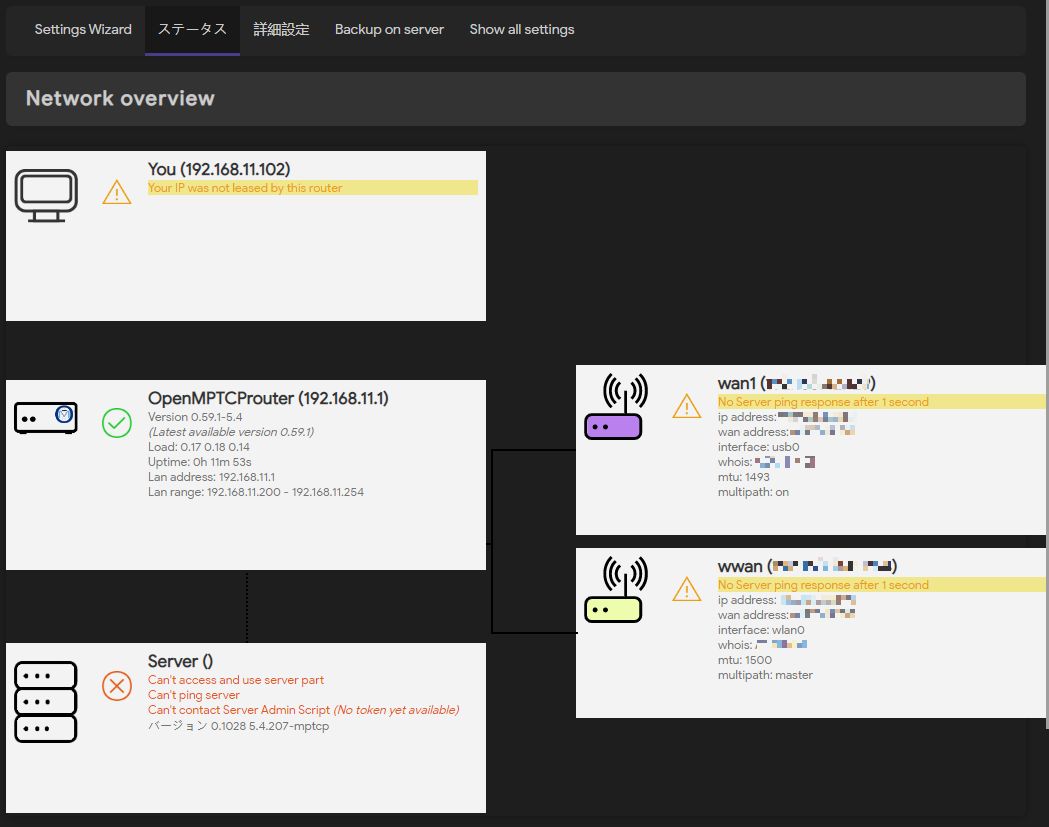Screen dimensions: 1049x827
Task: Open the Show all settings tab
Action: click(522, 29)
